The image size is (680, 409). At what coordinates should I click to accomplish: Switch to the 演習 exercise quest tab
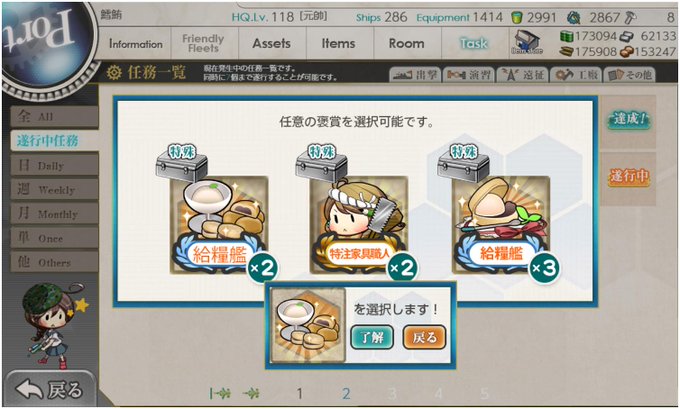point(469,75)
